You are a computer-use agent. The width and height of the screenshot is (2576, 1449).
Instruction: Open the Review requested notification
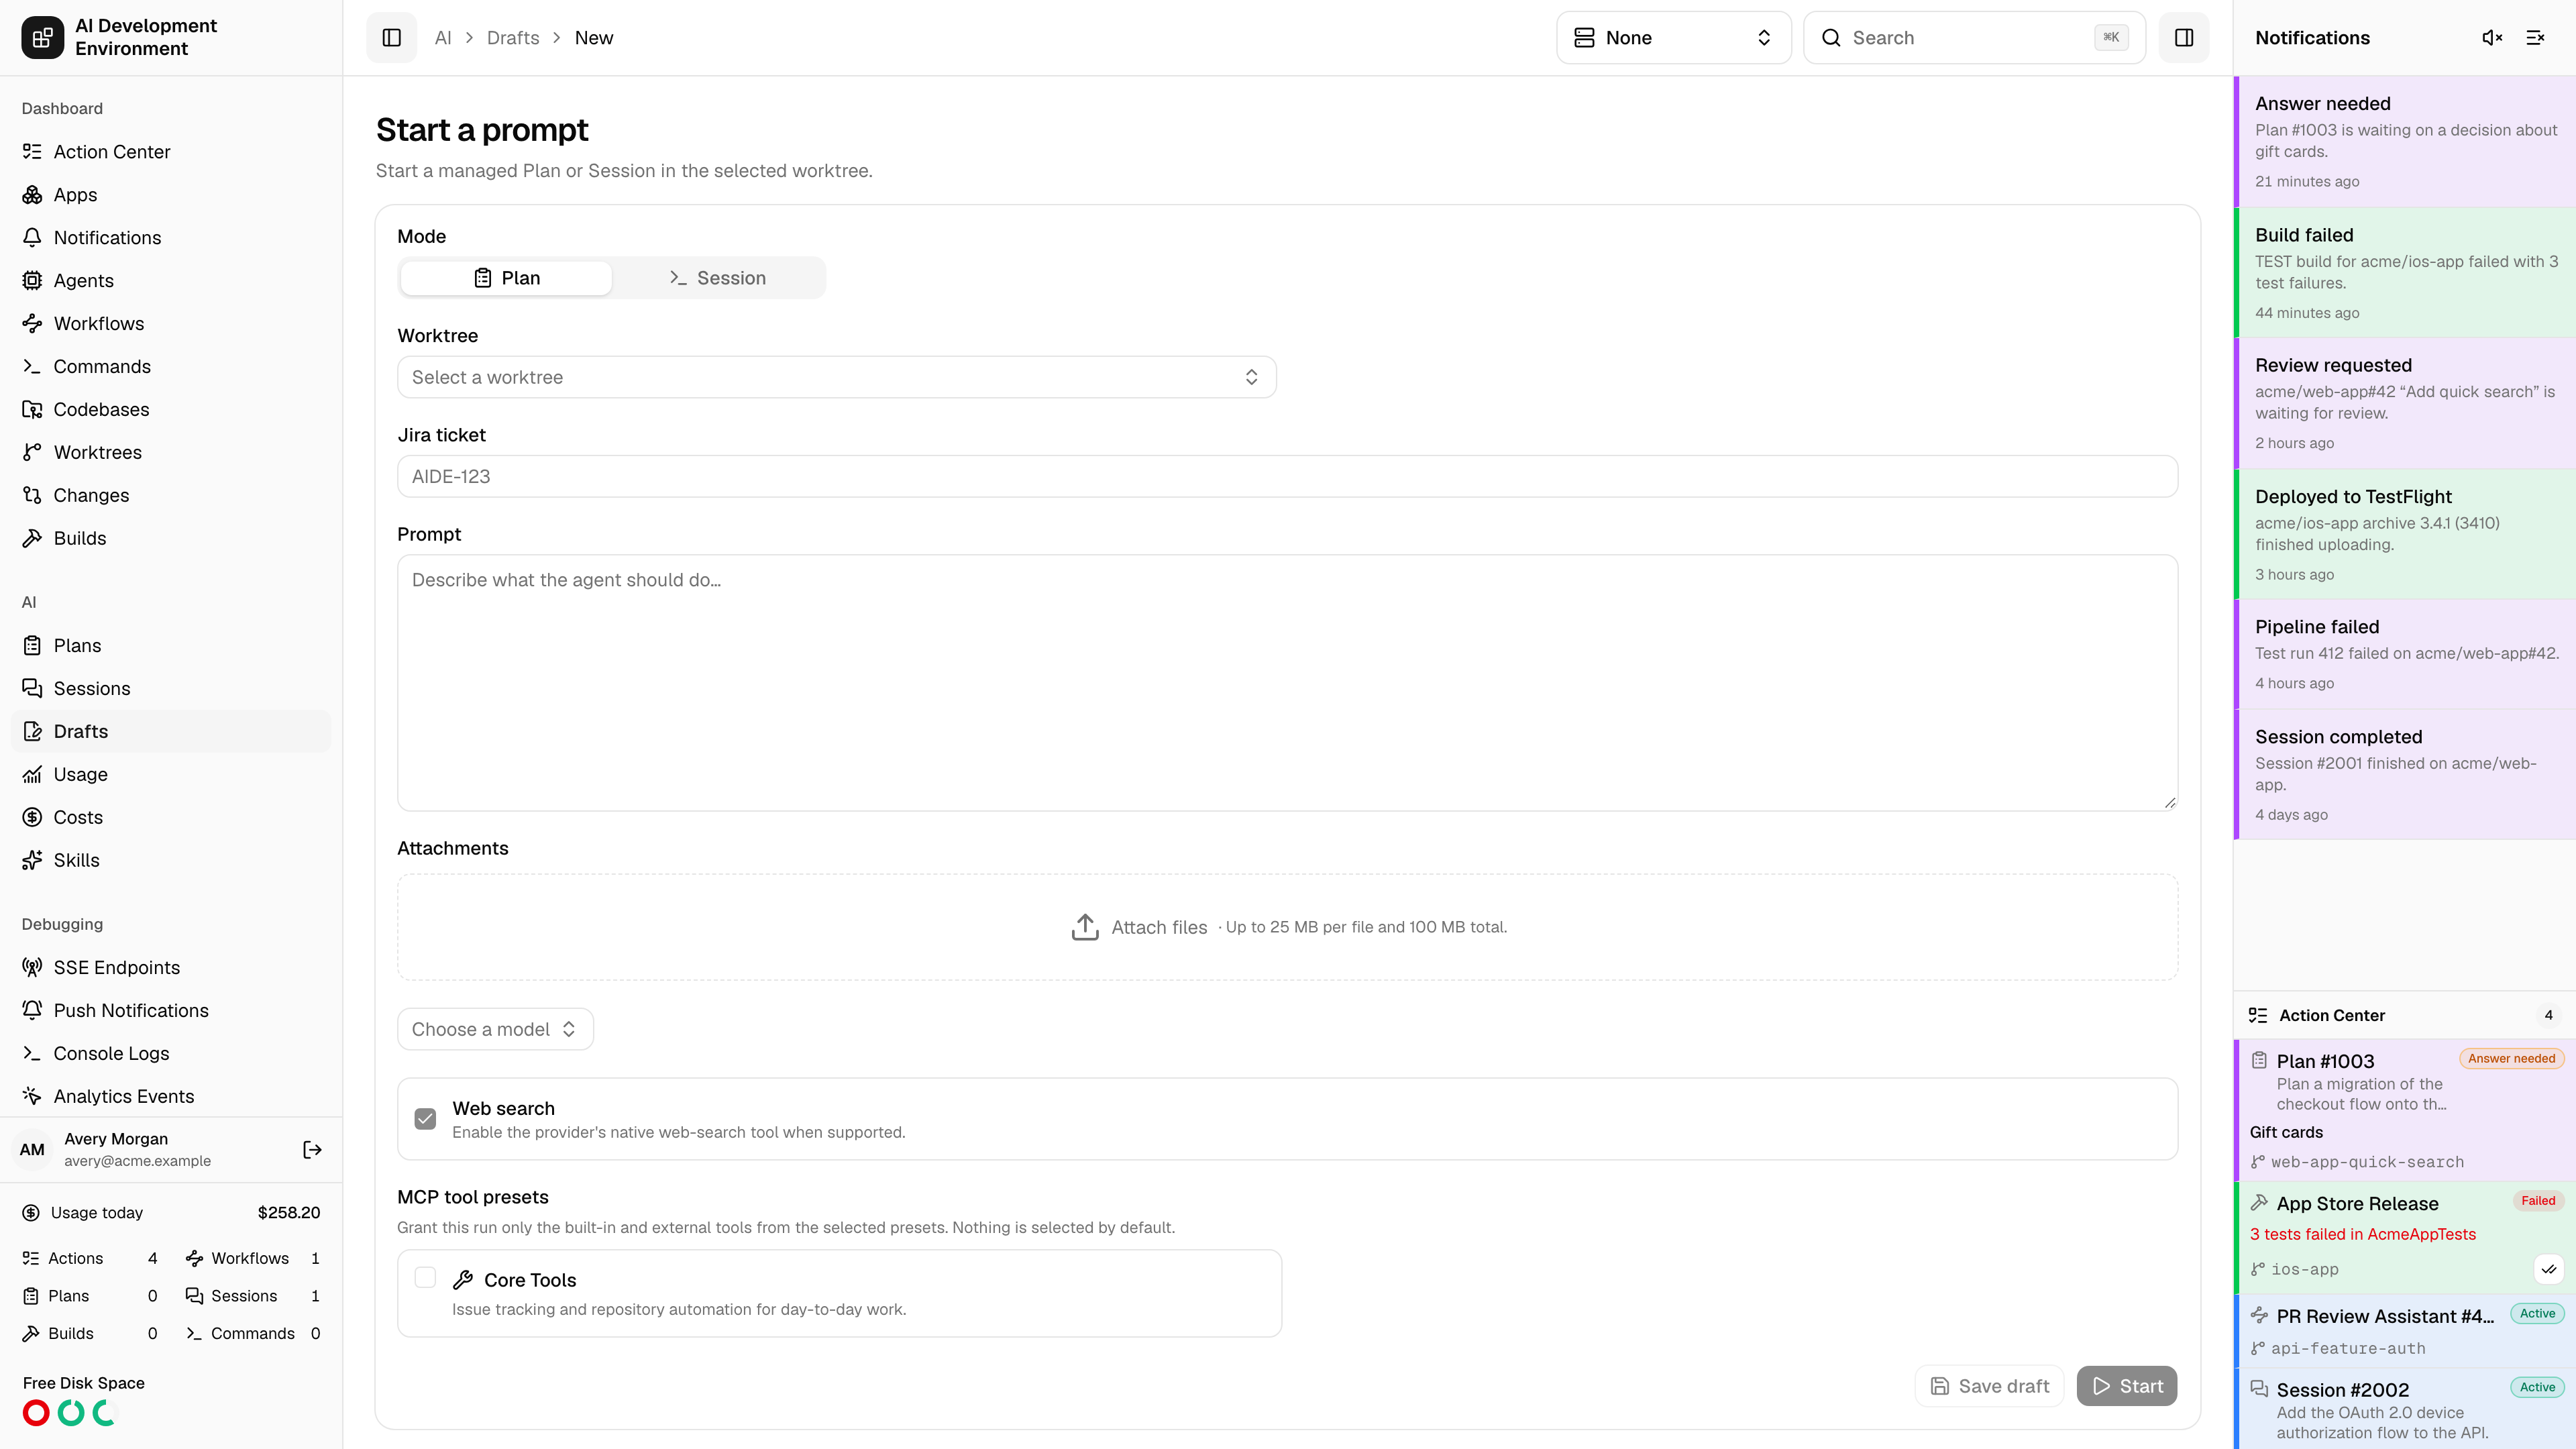[2404, 403]
